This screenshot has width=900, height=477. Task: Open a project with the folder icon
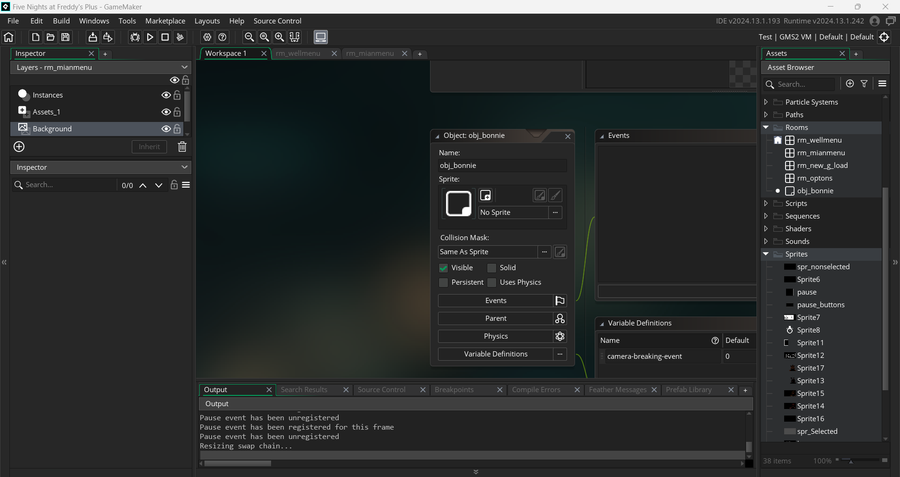51,37
